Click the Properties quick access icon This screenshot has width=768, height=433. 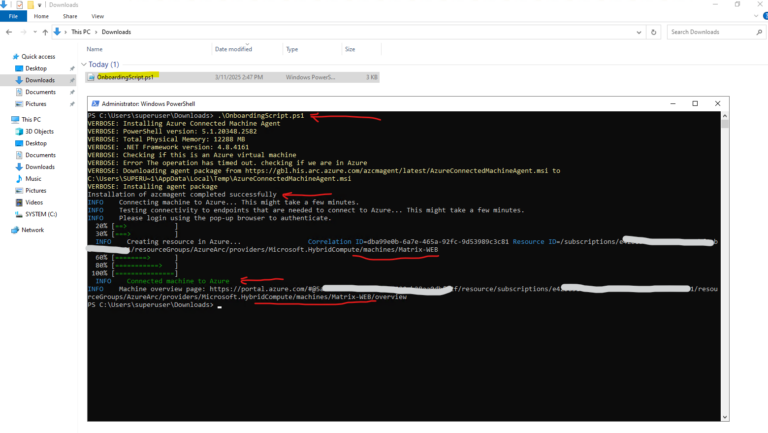coord(20,5)
